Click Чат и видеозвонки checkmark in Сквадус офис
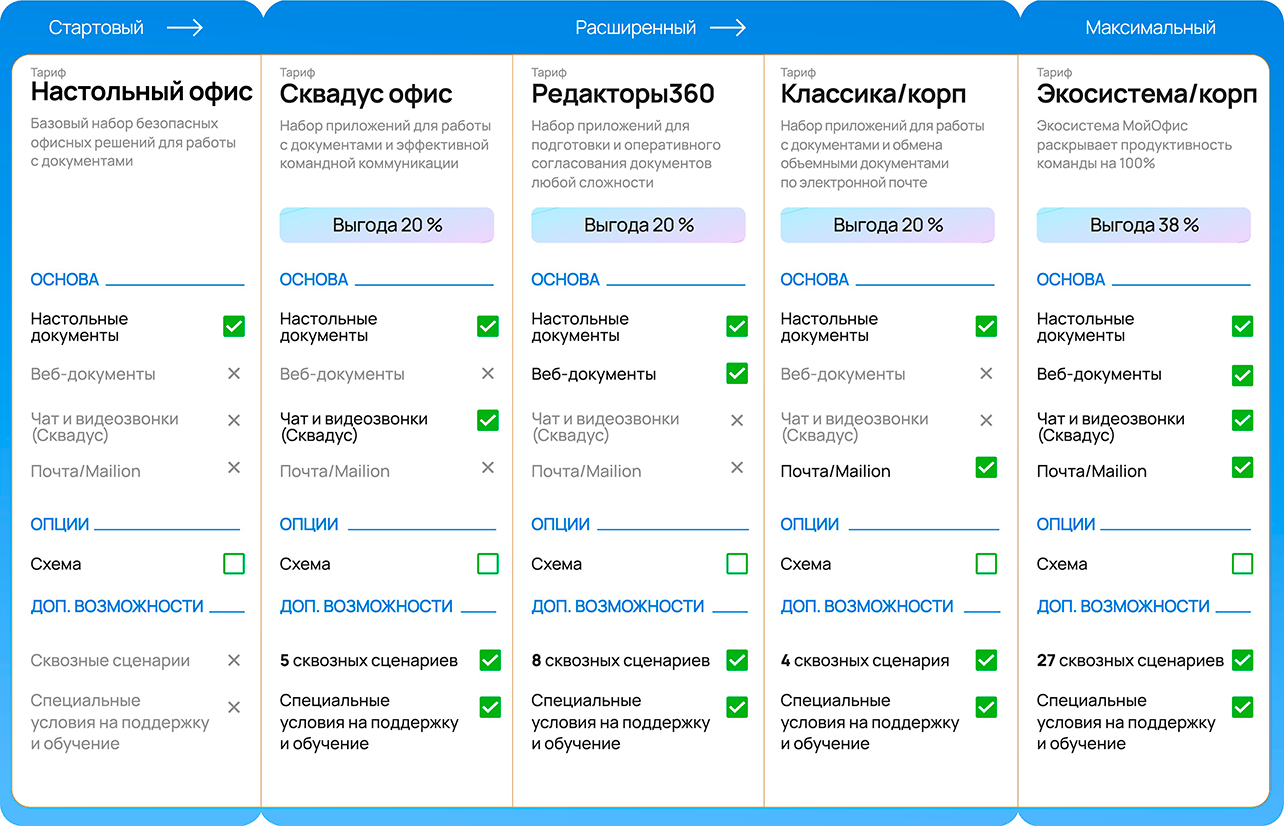Image resolution: width=1284 pixels, height=826 pixels. pos(488,420)
